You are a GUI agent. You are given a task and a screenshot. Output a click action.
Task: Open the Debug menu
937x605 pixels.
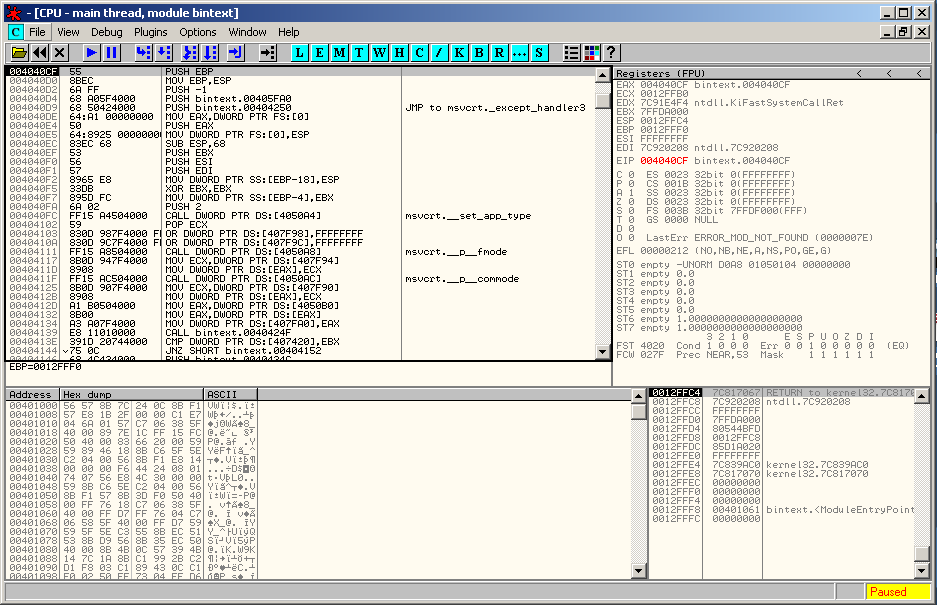[107, 32]
